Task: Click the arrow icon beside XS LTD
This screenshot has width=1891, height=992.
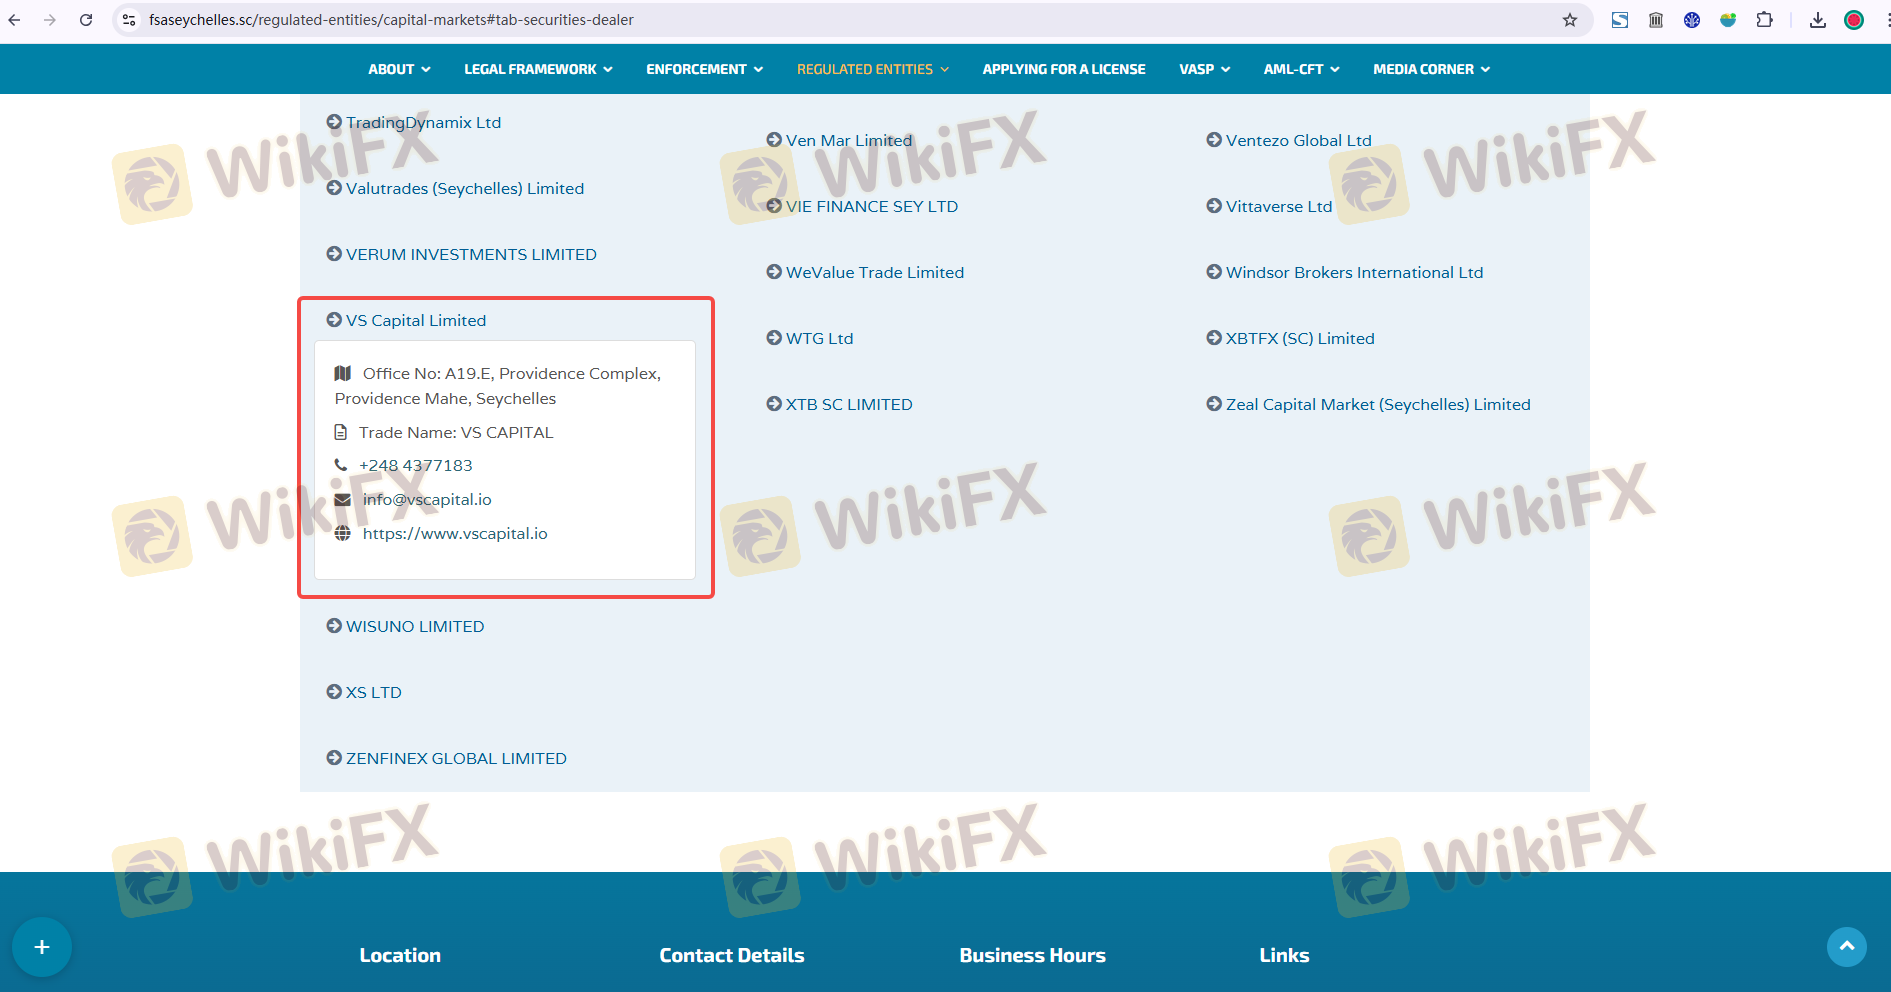Action: tap(334, 692)
